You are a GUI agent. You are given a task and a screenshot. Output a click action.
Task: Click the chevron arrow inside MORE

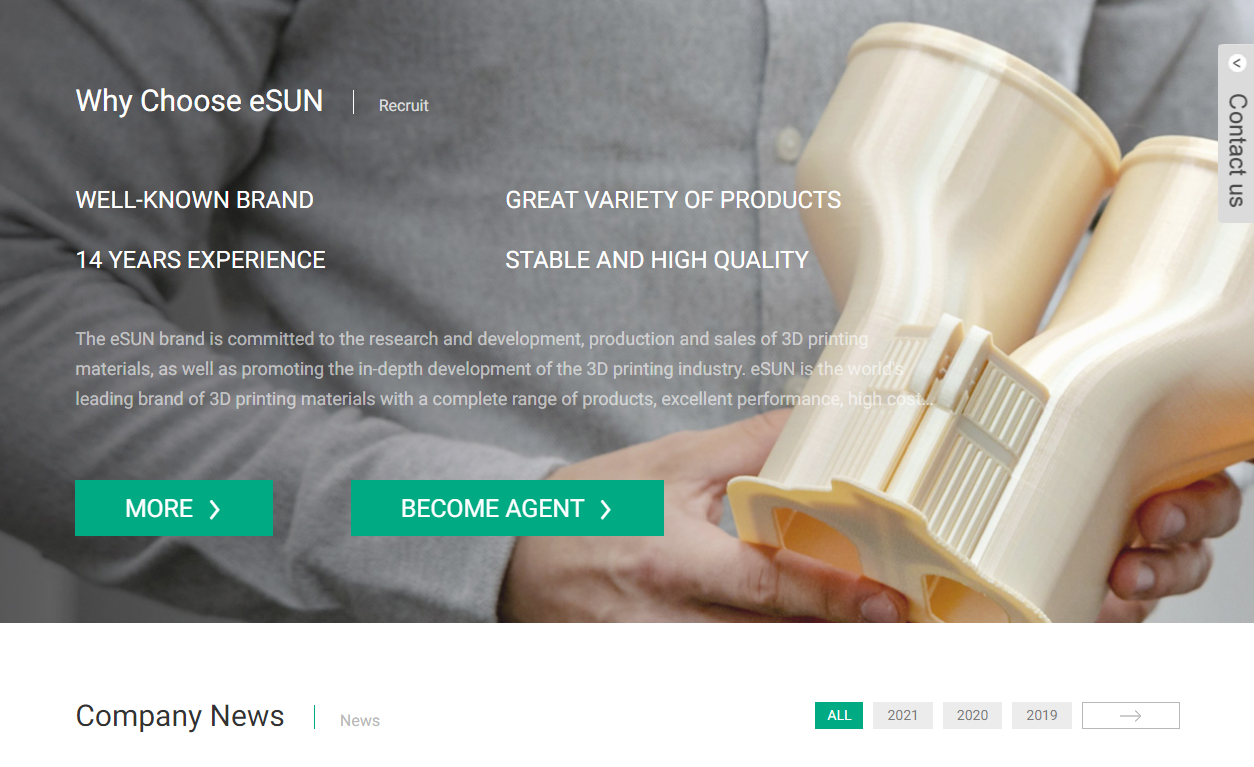pyautogui.click(x=214, y=509)
